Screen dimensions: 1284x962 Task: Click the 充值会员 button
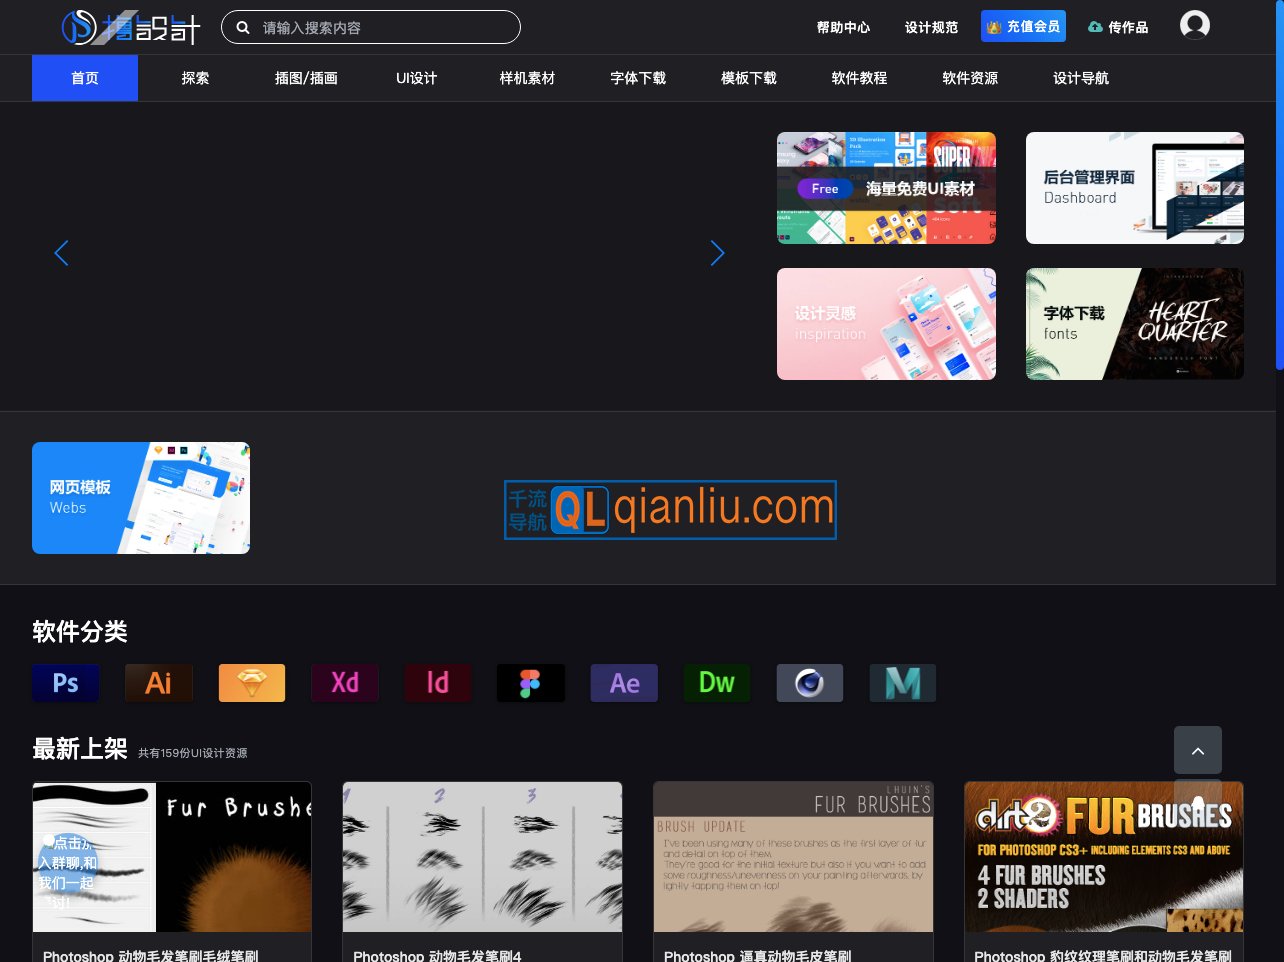tap(1023, 26)
